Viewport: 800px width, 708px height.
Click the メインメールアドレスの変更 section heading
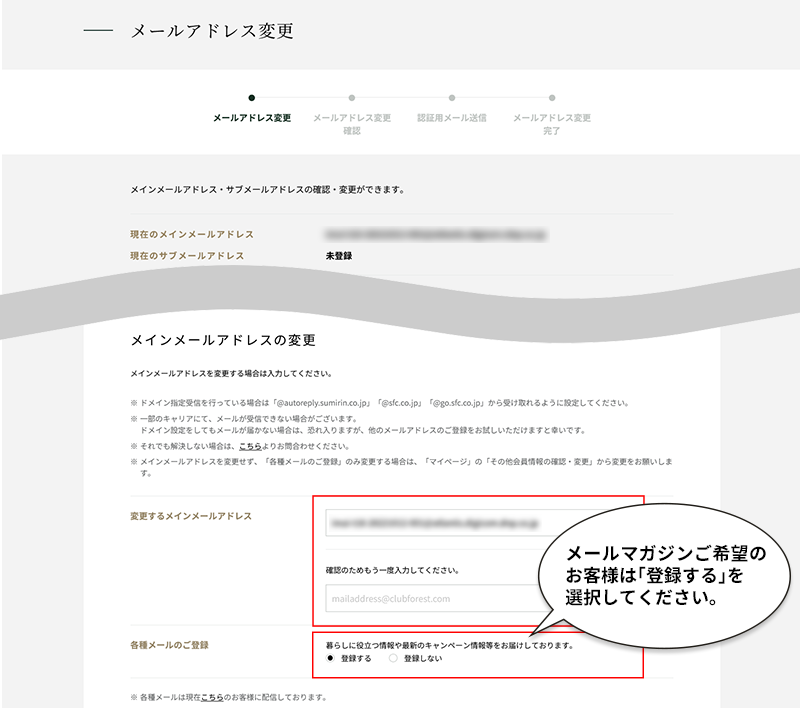tap(223, 340)
